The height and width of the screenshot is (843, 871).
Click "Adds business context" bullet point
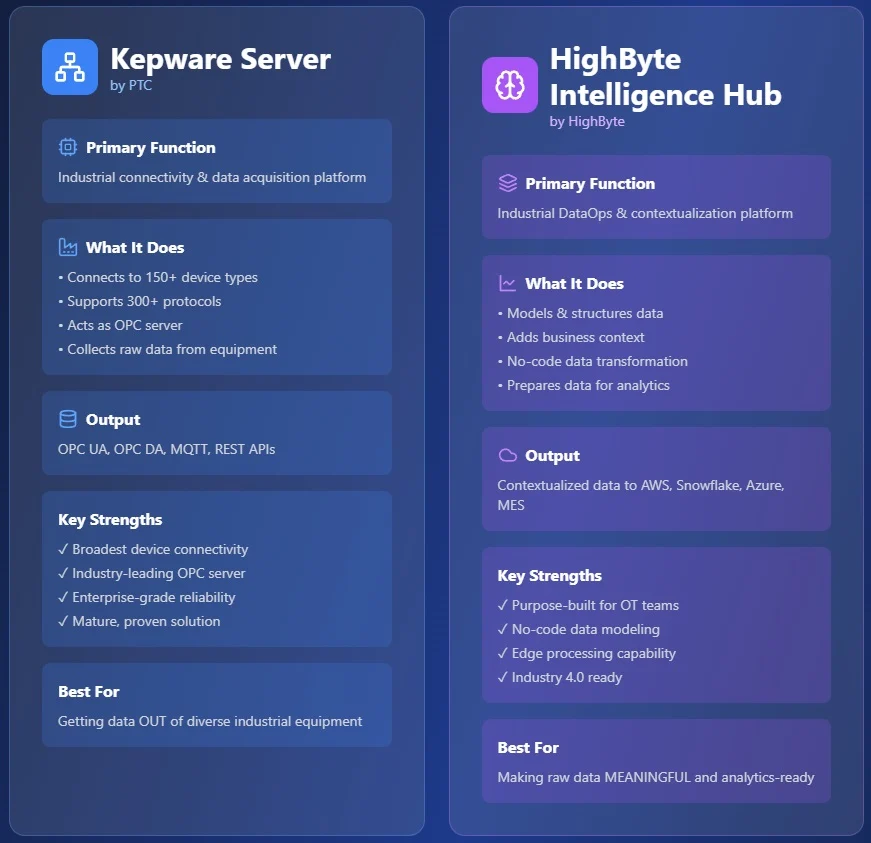click(571, 337)
